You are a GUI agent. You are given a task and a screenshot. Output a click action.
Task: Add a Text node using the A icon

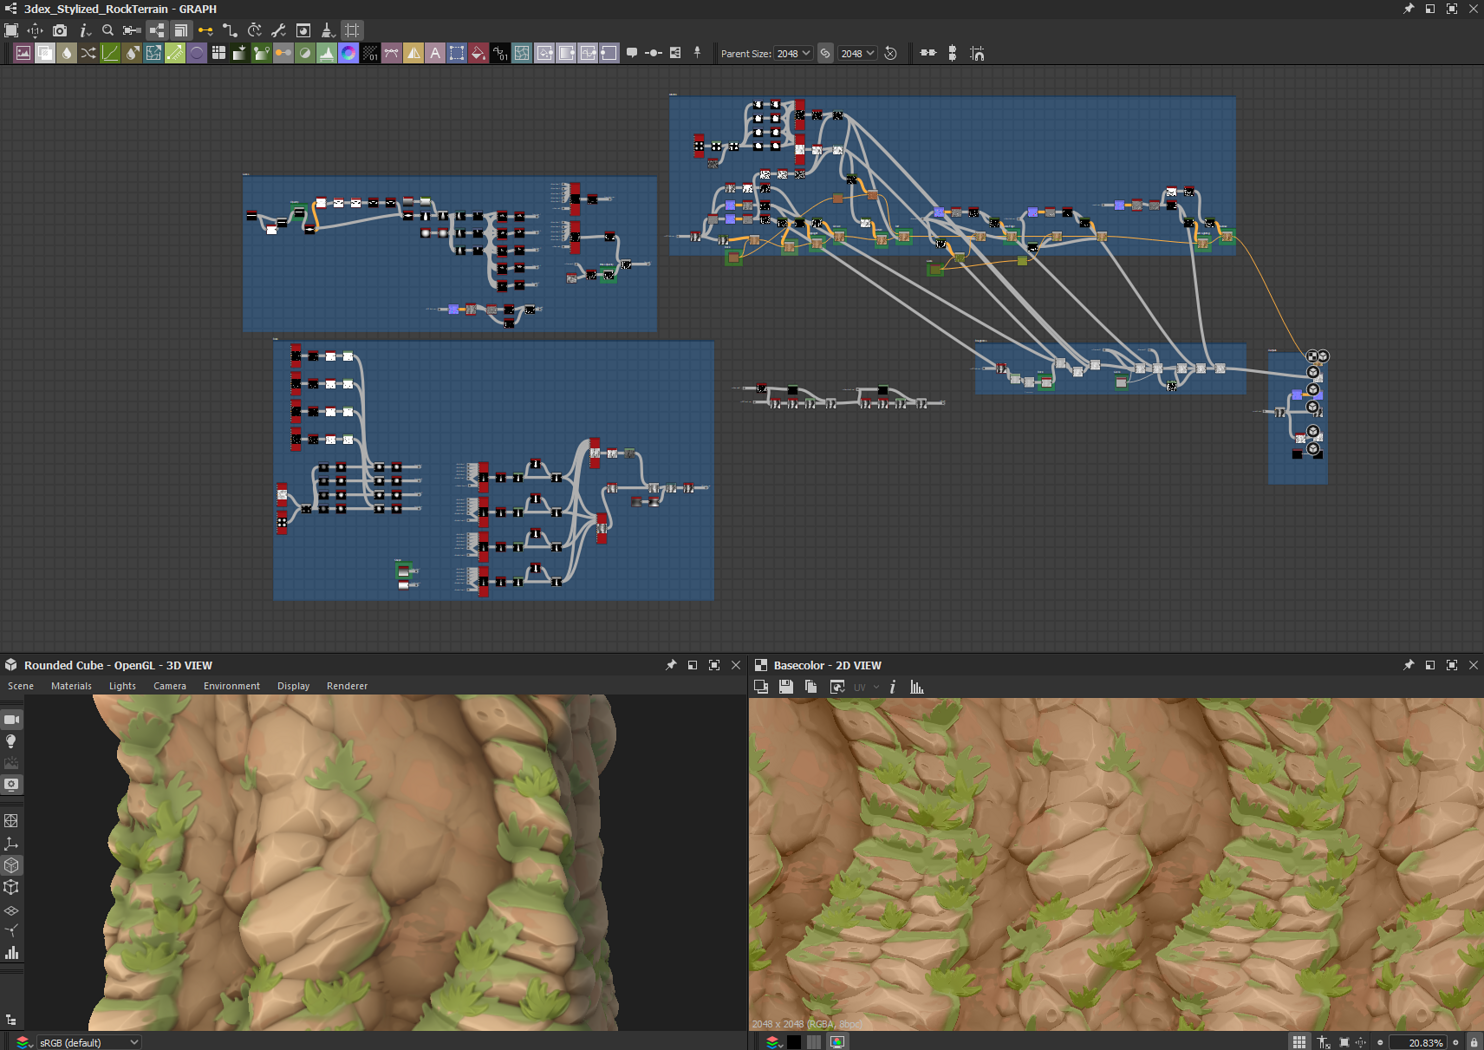point(435,54)
